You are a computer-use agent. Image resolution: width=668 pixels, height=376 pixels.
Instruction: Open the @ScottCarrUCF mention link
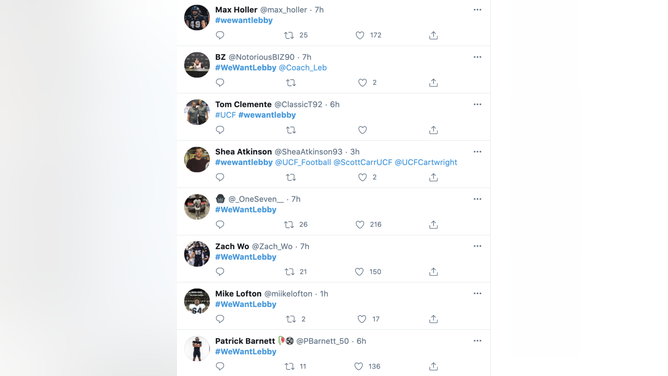click(x=363, y=162)
